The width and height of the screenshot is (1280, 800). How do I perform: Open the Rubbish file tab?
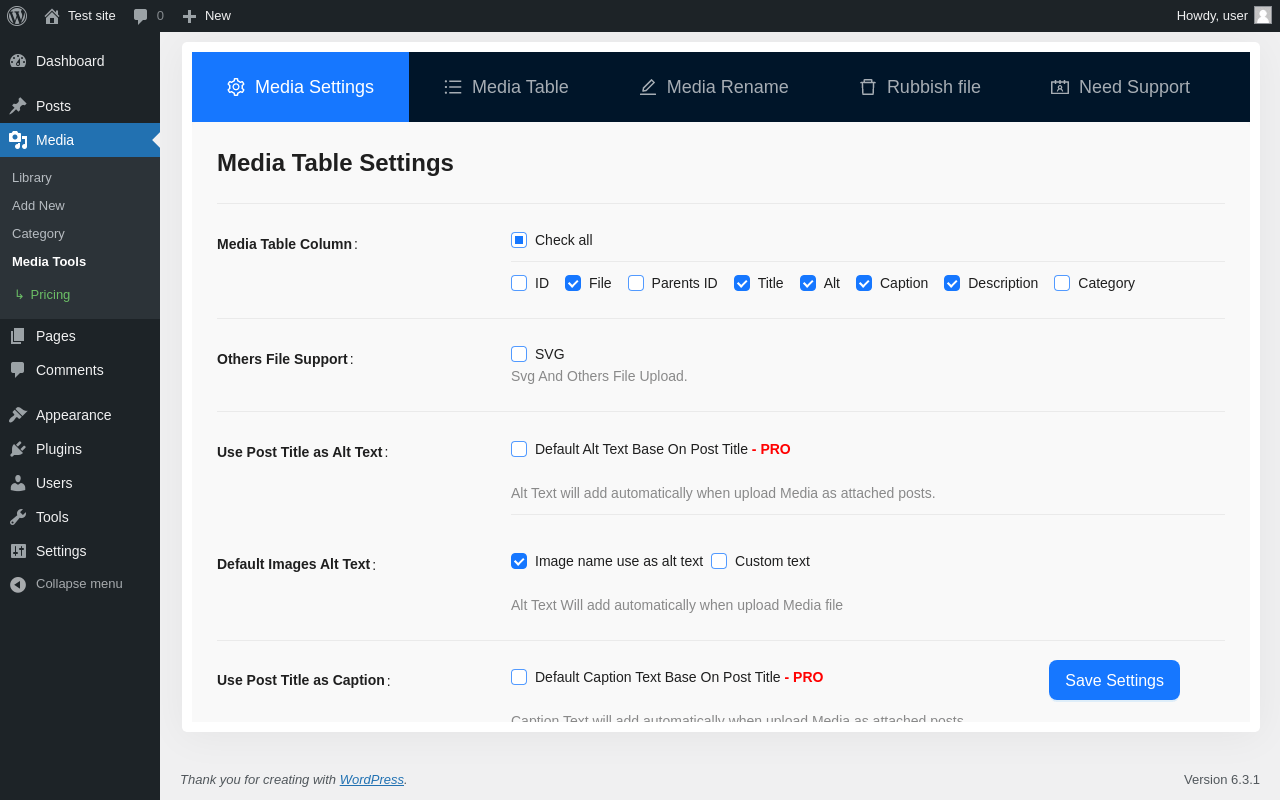920,87
